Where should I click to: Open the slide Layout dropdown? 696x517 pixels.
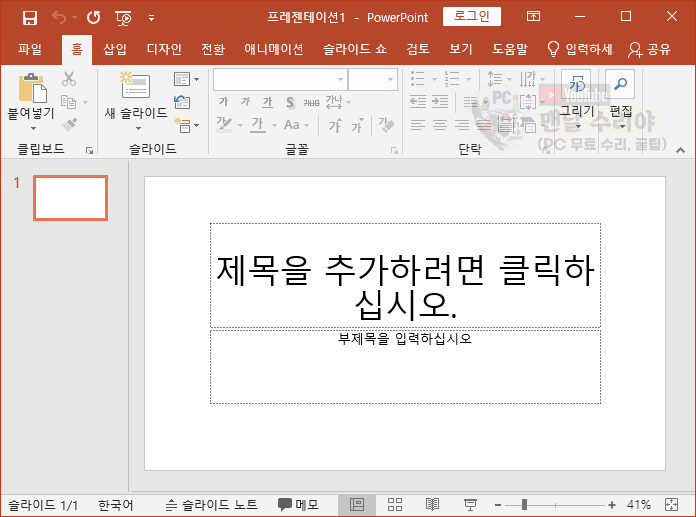pos(186,79)
